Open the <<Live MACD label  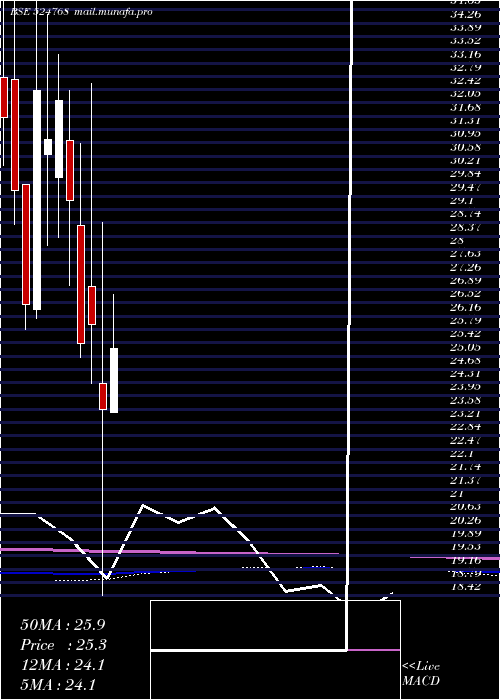click(x=421, y=673)
